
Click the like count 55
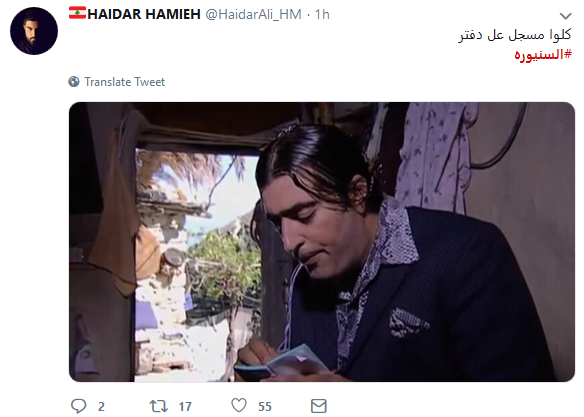(x=265, y=407)
